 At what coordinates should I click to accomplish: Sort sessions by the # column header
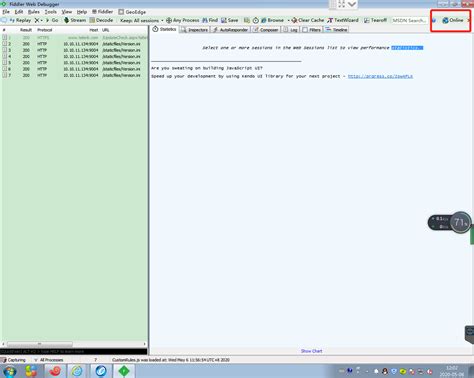(x=4, y=30)
